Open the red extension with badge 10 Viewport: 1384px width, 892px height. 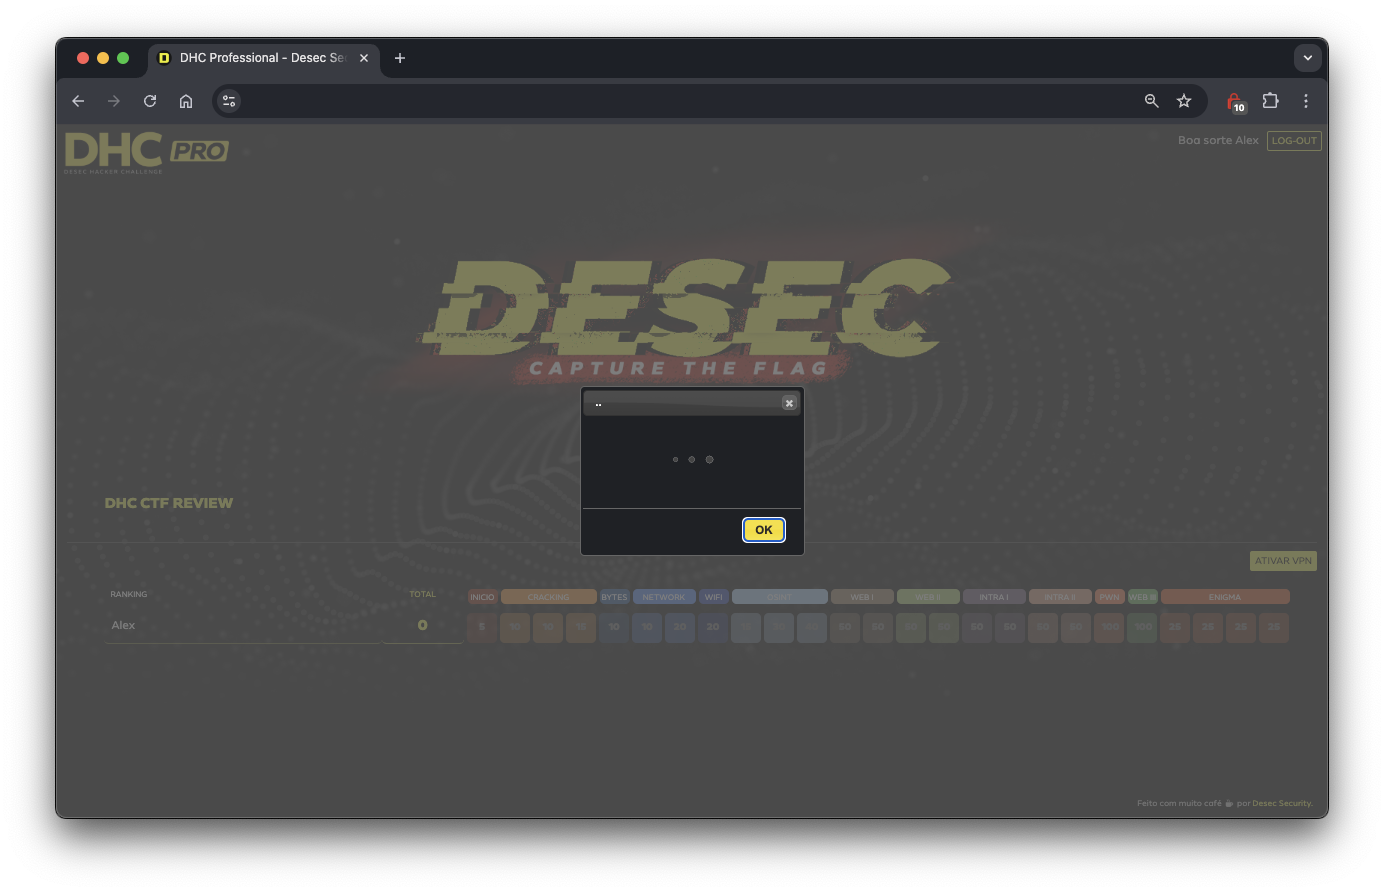tap(1236, 102)
